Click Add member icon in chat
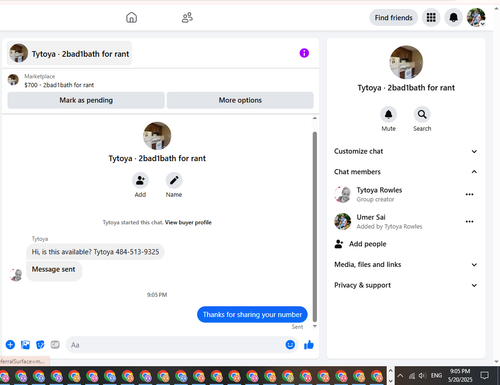This screenshot has height=385, width=500. tap(140, 180)
